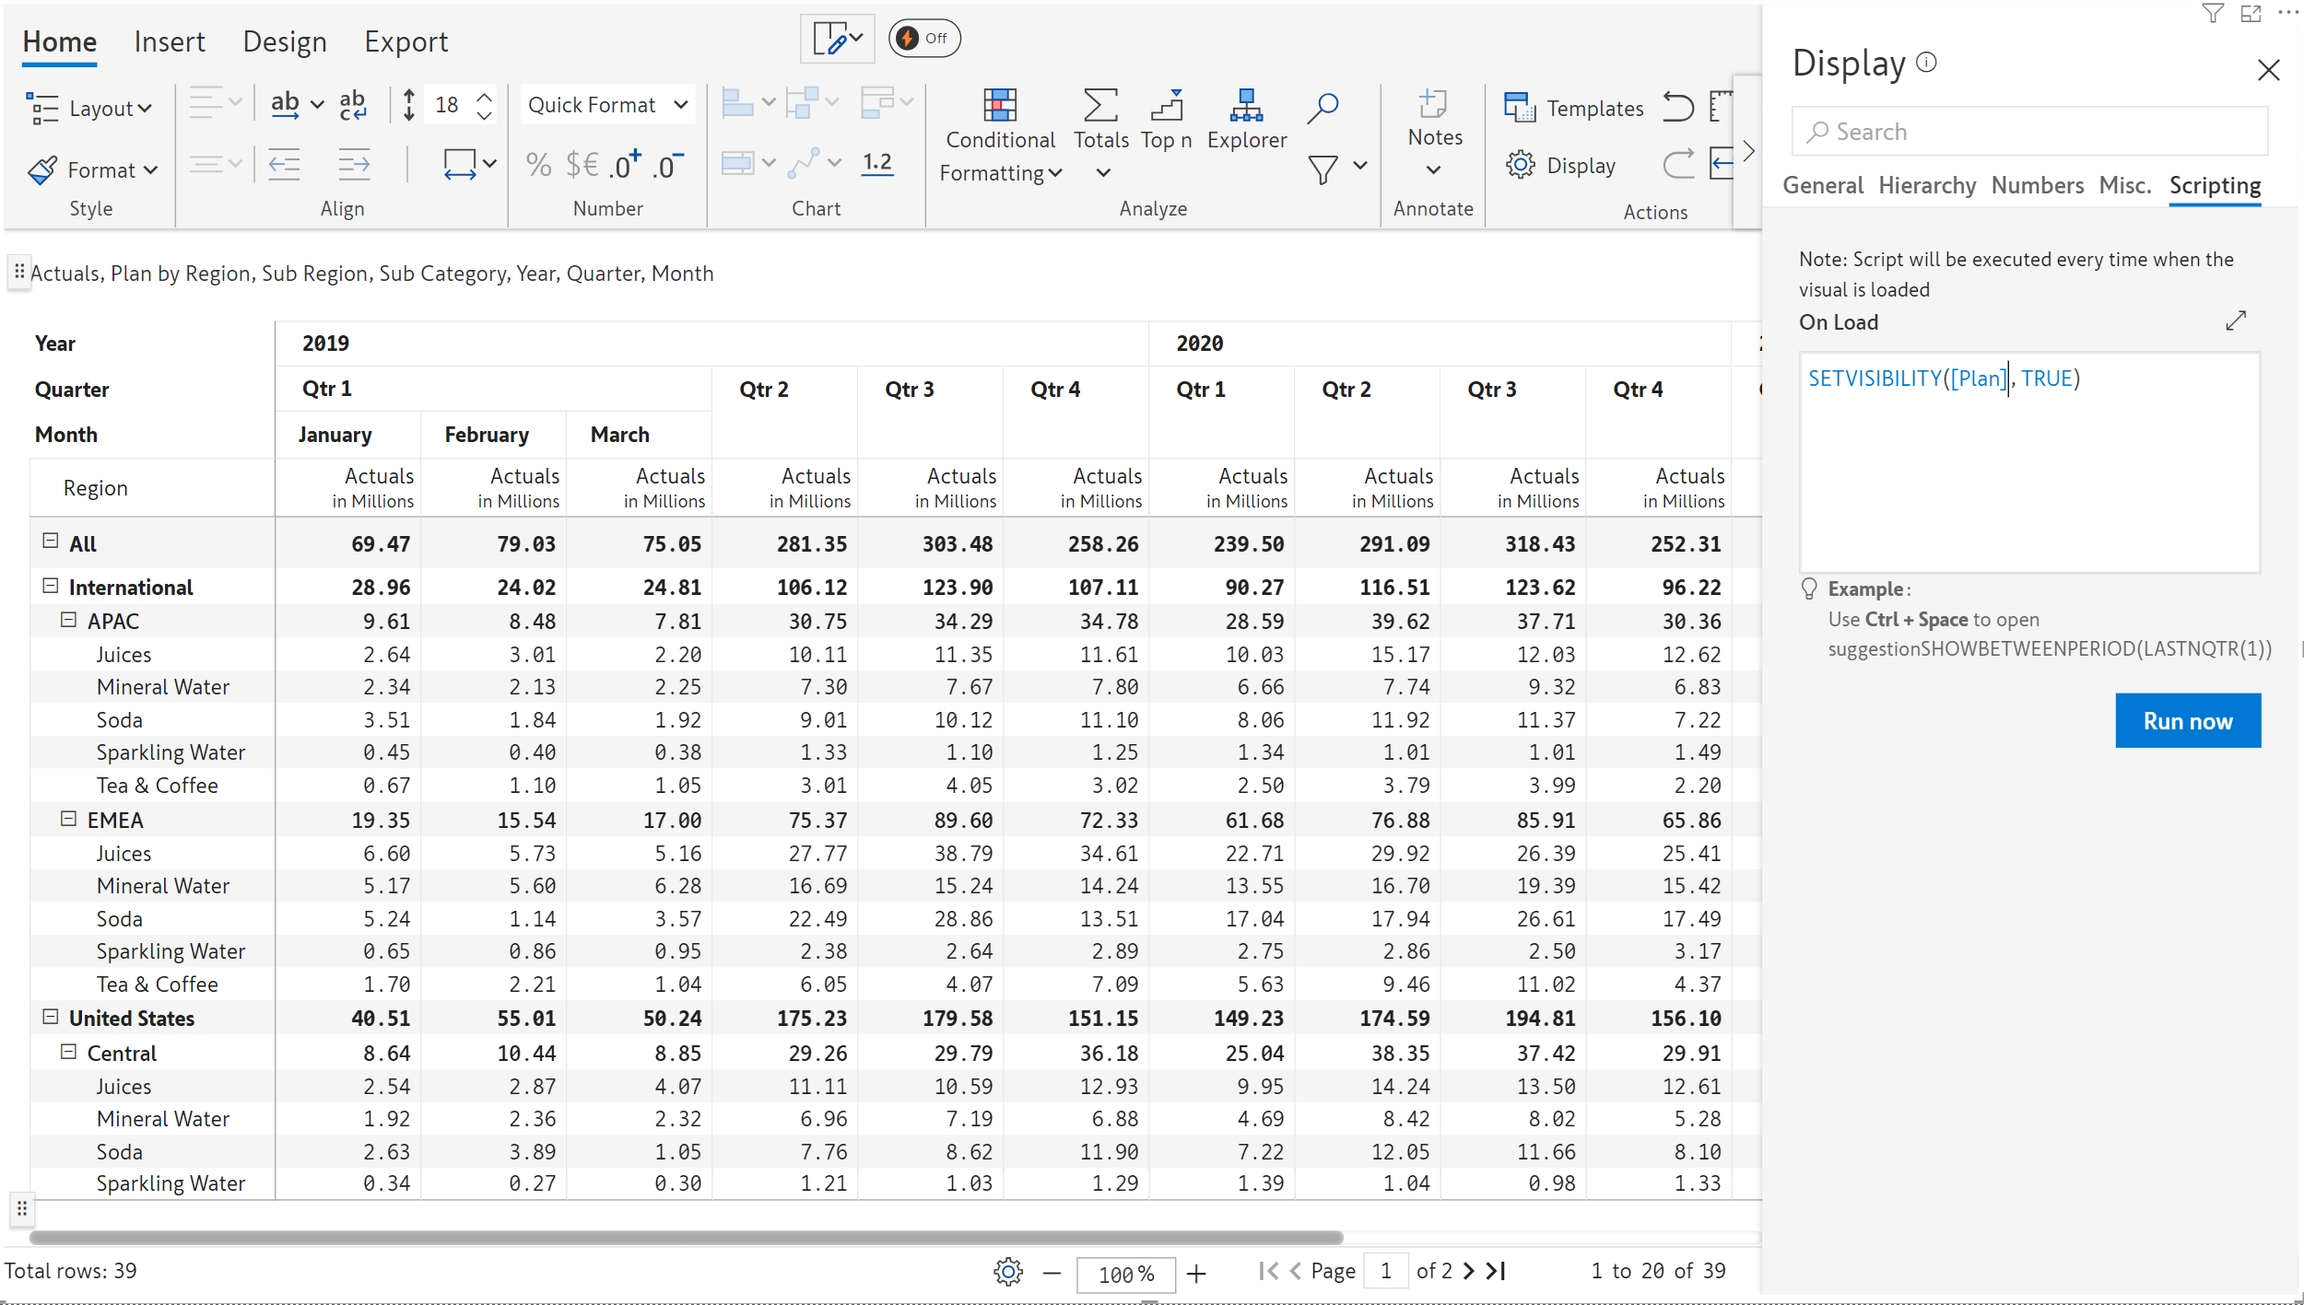Click the Totals sigma icon
The height and width of the screenshot is (1305, 2304).
[x=1100, y=106]
